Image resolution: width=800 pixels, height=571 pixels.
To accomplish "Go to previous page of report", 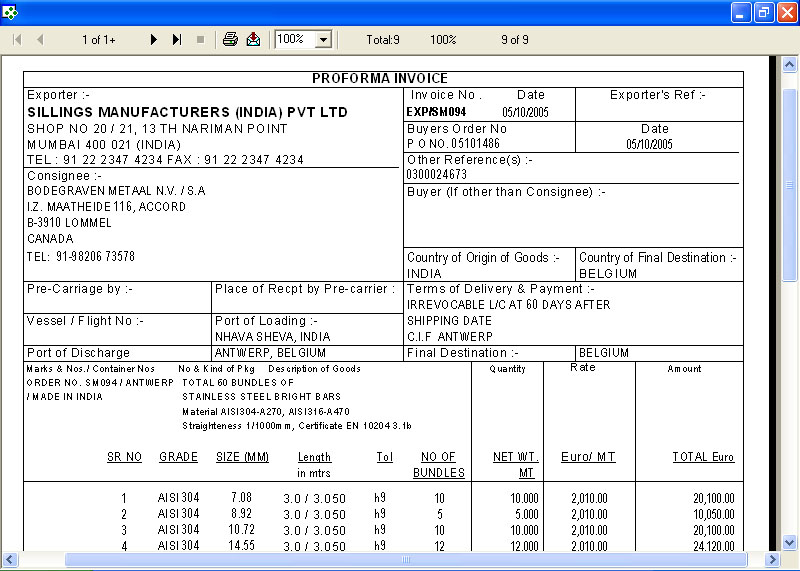I will (x=40, y=40).
